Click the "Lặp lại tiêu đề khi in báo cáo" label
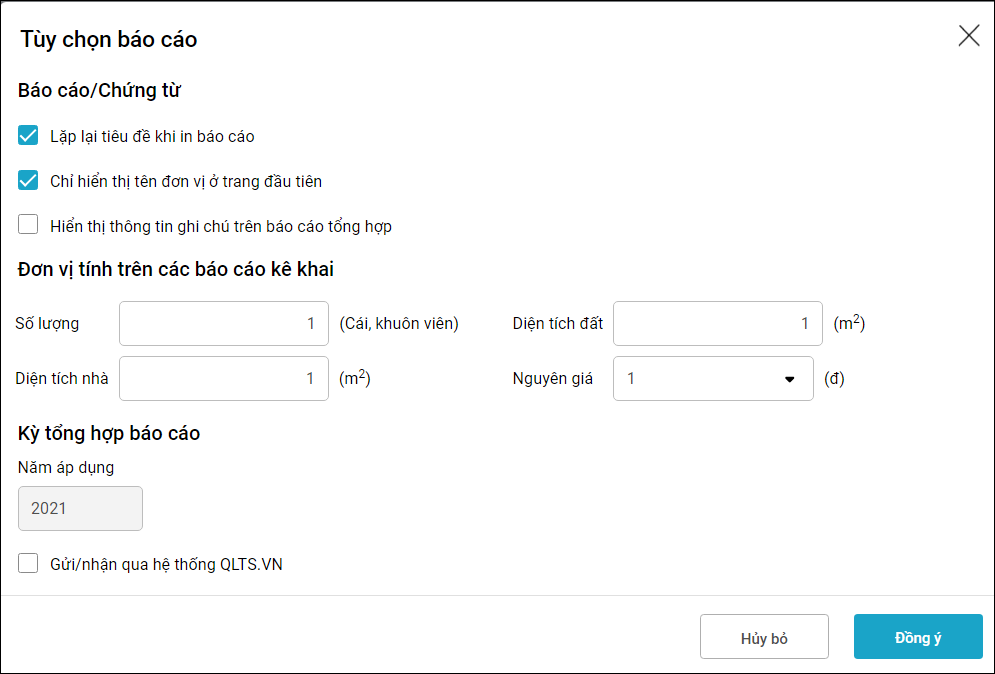The height and width of the screenshot is (674, 995). click(x=152, y=136)
